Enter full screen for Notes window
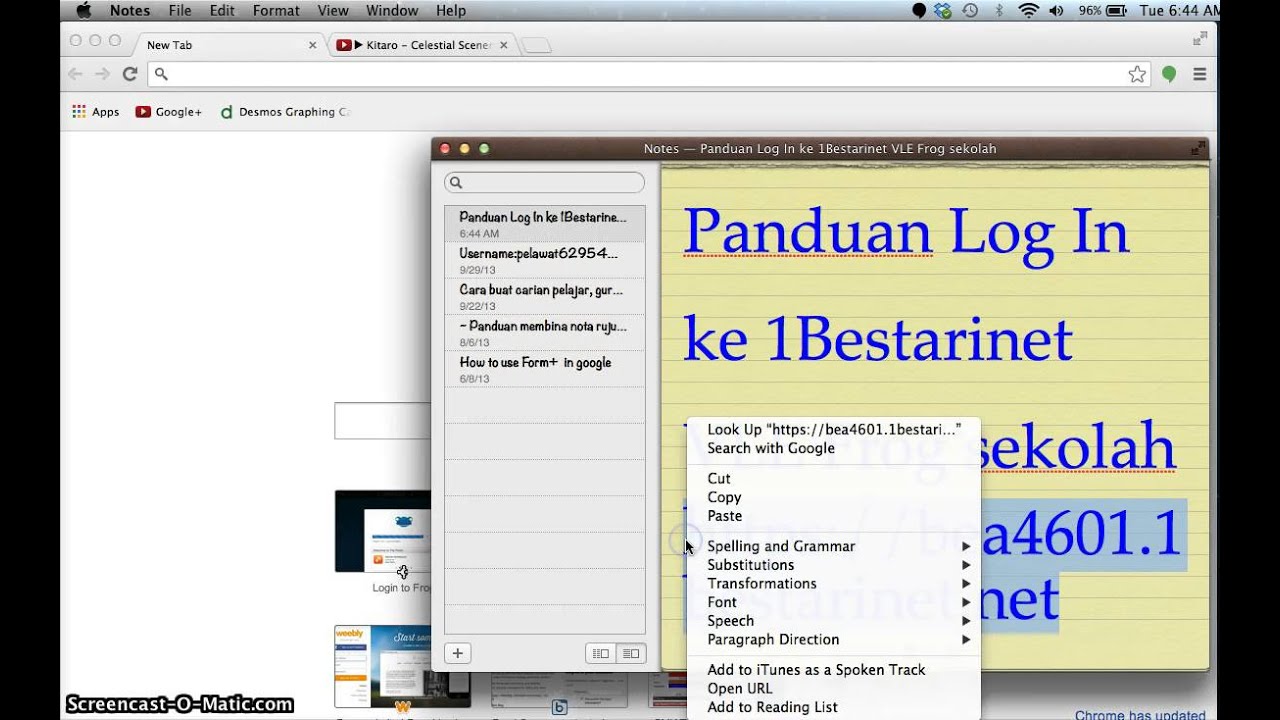The image size is (1280, 720). click(1197, 148)
